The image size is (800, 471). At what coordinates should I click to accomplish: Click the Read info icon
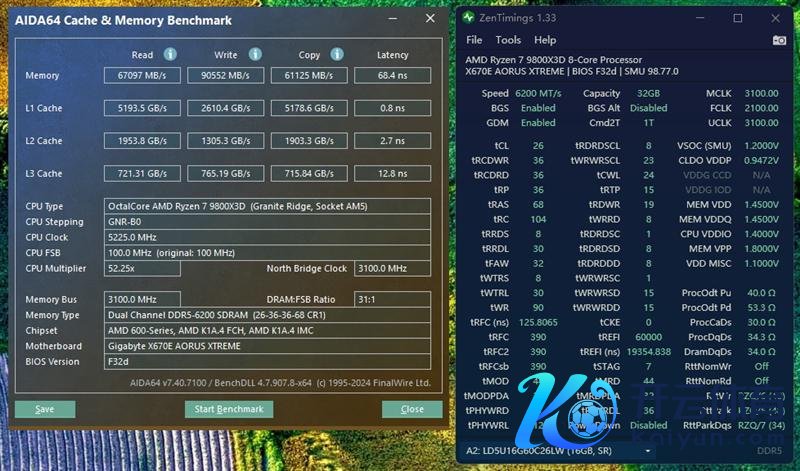click(170, 54)
